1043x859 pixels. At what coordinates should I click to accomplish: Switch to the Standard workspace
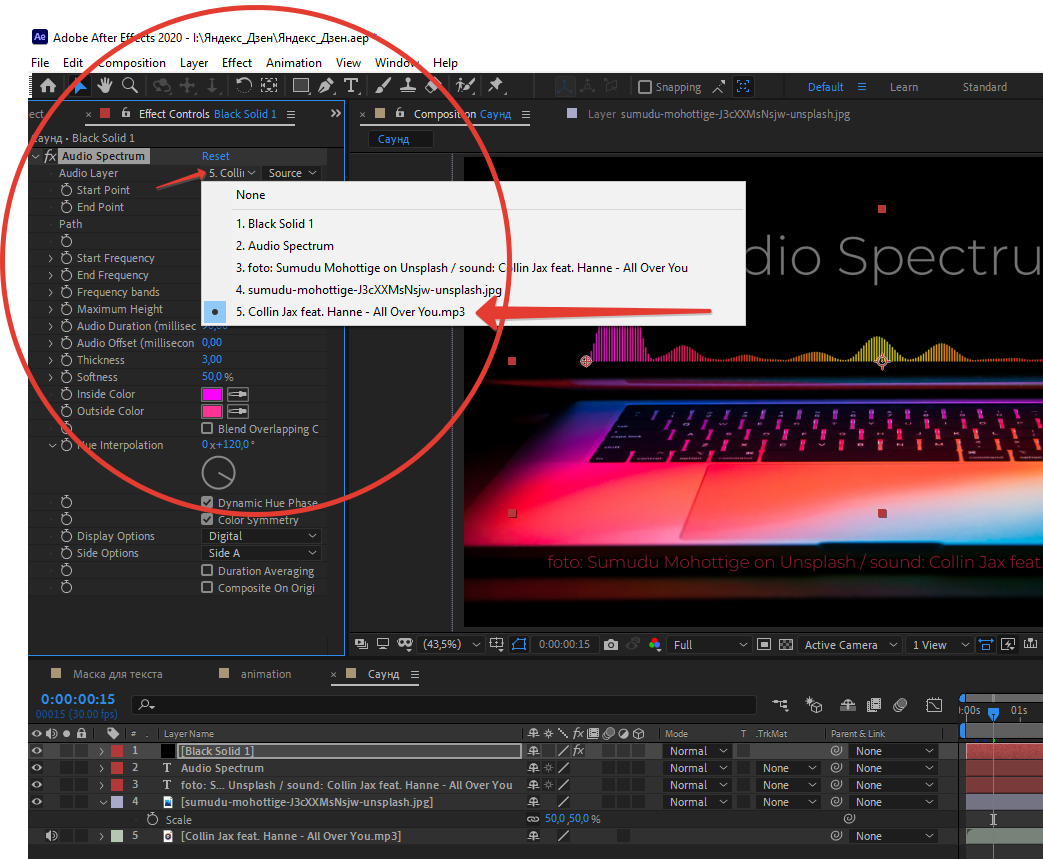[x=984, y=87]
